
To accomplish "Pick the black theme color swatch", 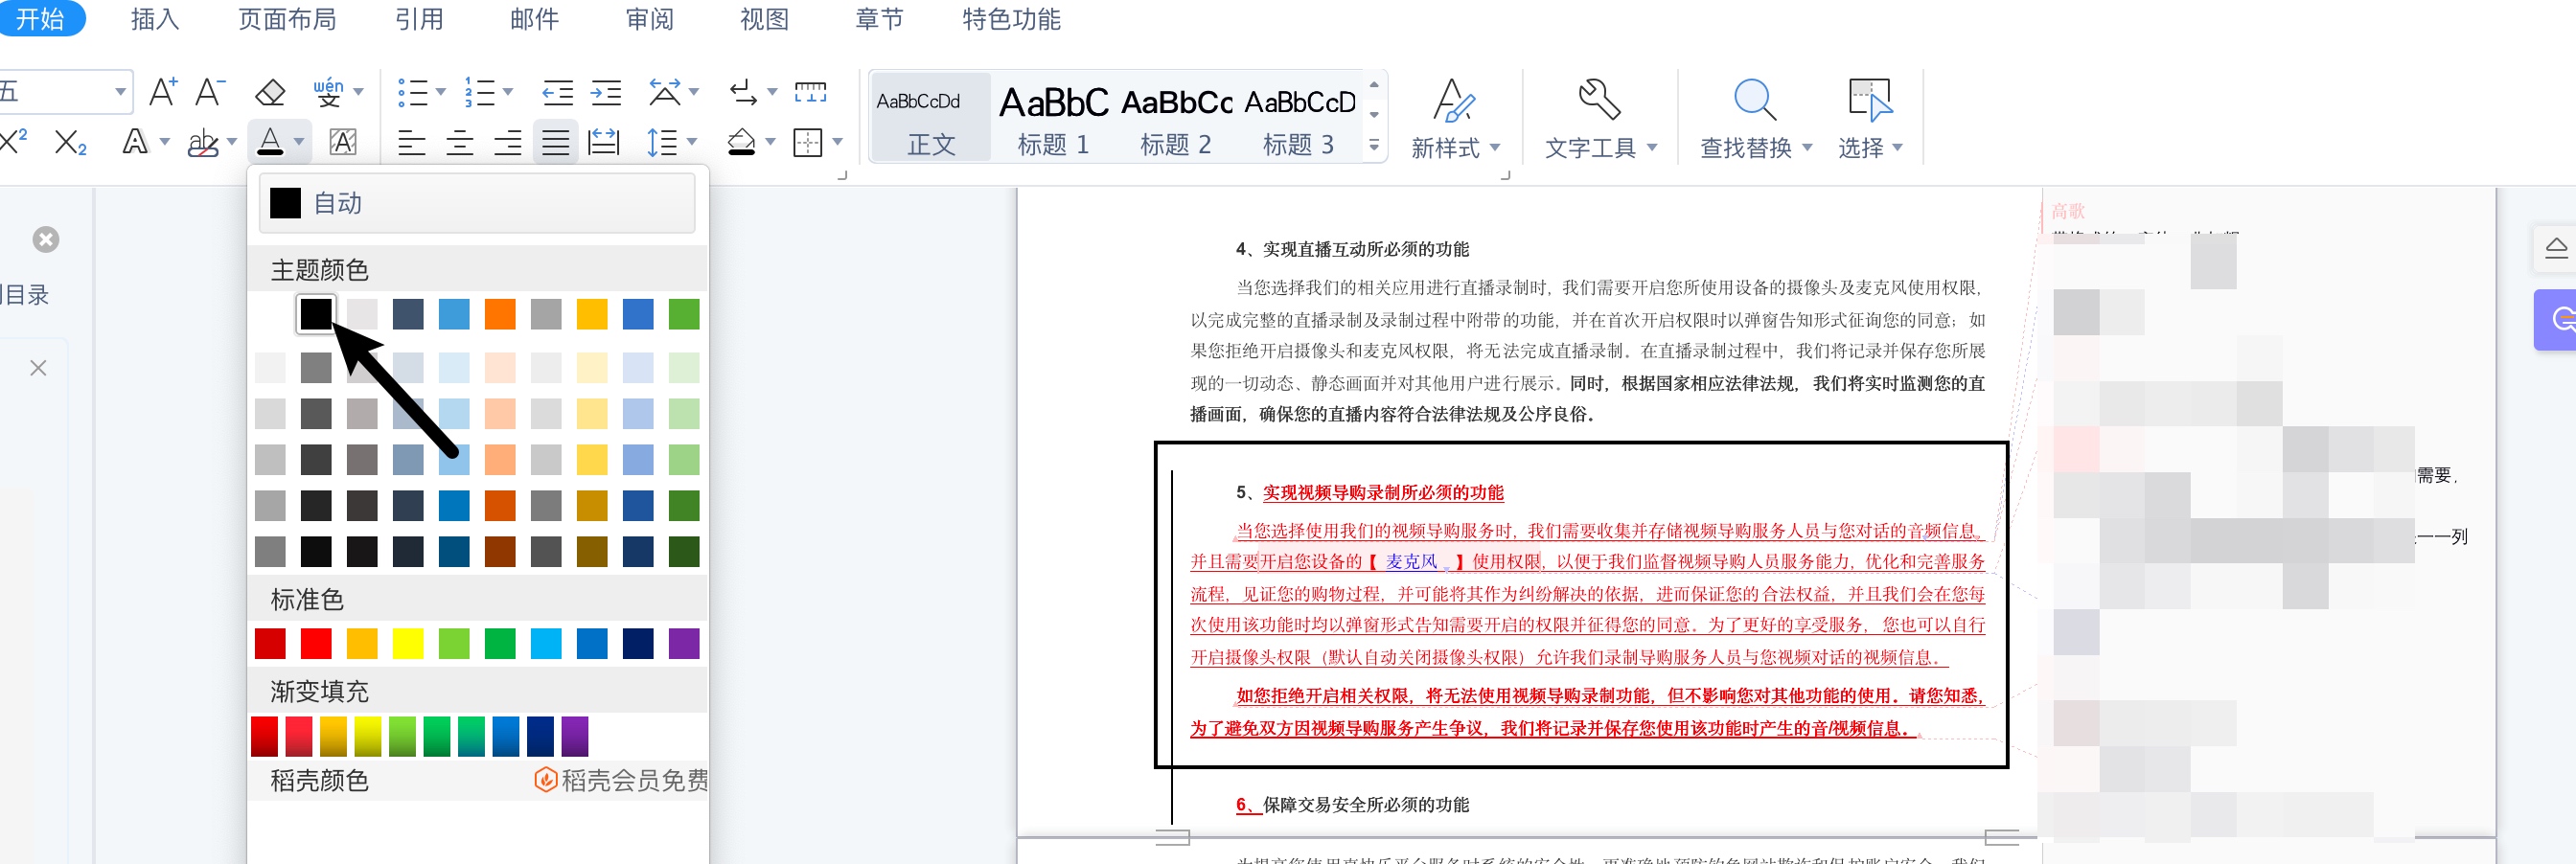I will (316, 314).
